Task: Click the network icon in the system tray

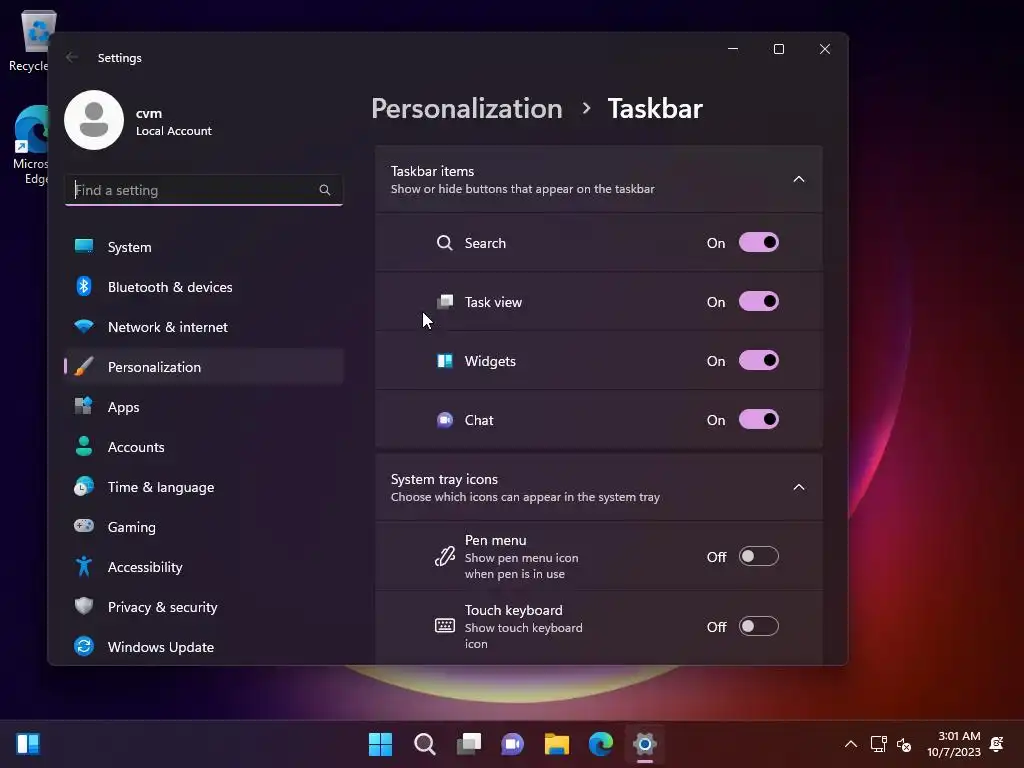Action: coord(878,744)
